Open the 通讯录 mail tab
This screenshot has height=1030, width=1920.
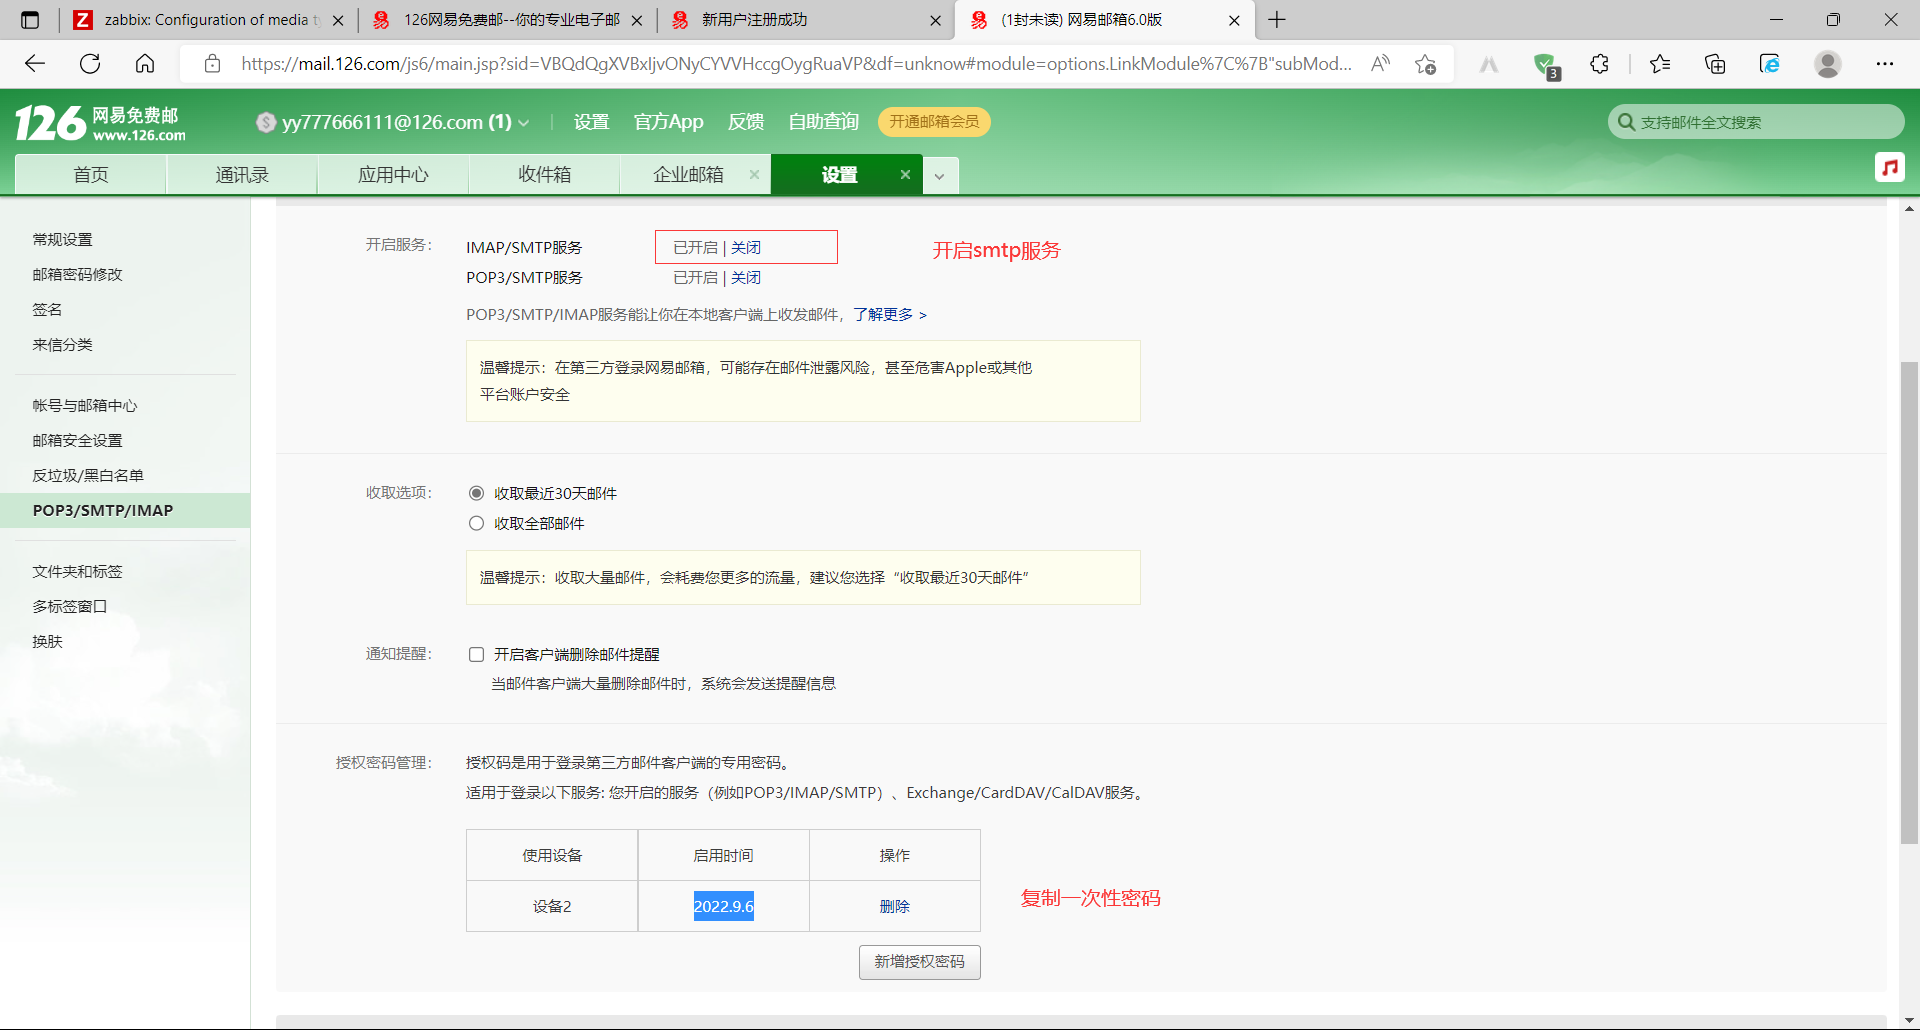242,174
